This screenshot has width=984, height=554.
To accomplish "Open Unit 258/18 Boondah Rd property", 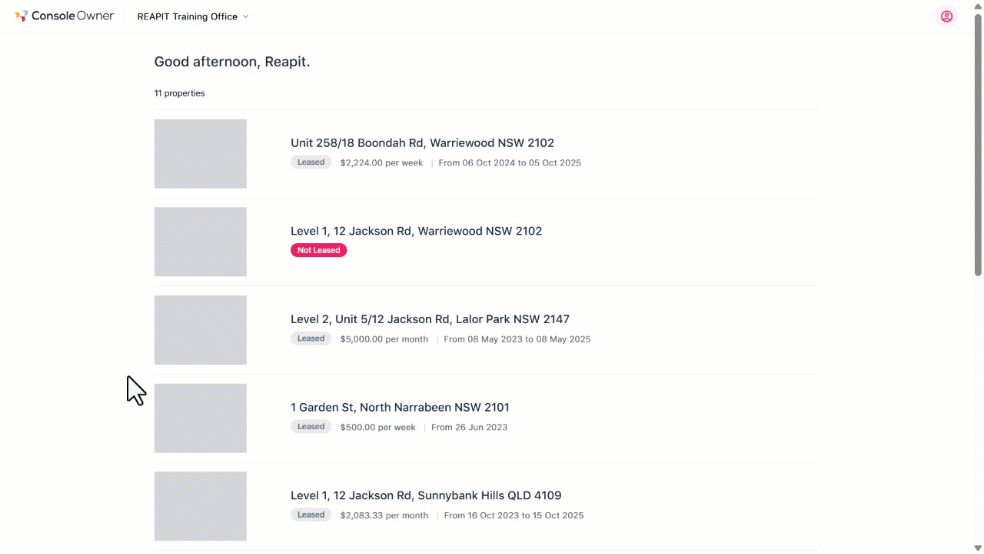I will click(x=422, y=143).
